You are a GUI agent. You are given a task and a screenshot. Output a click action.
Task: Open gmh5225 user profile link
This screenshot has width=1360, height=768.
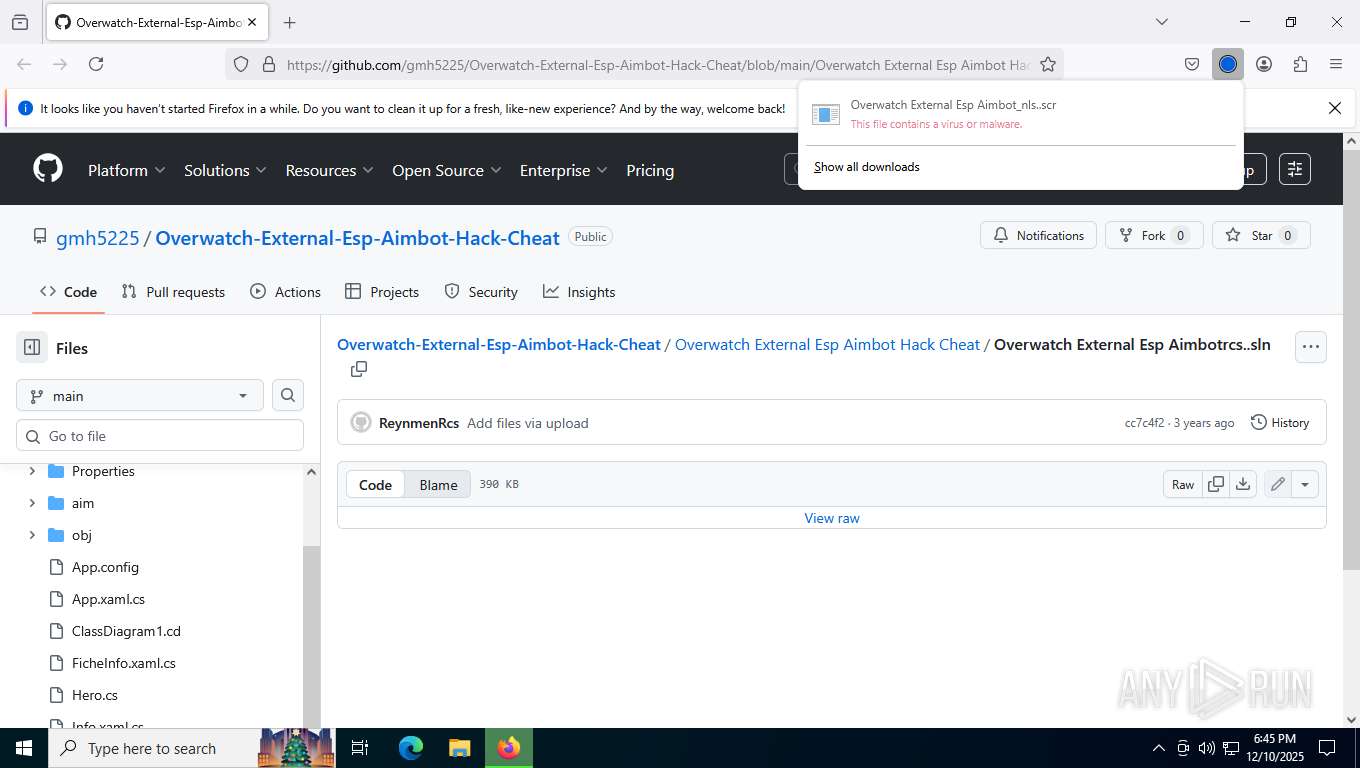[x=97, y=238]
